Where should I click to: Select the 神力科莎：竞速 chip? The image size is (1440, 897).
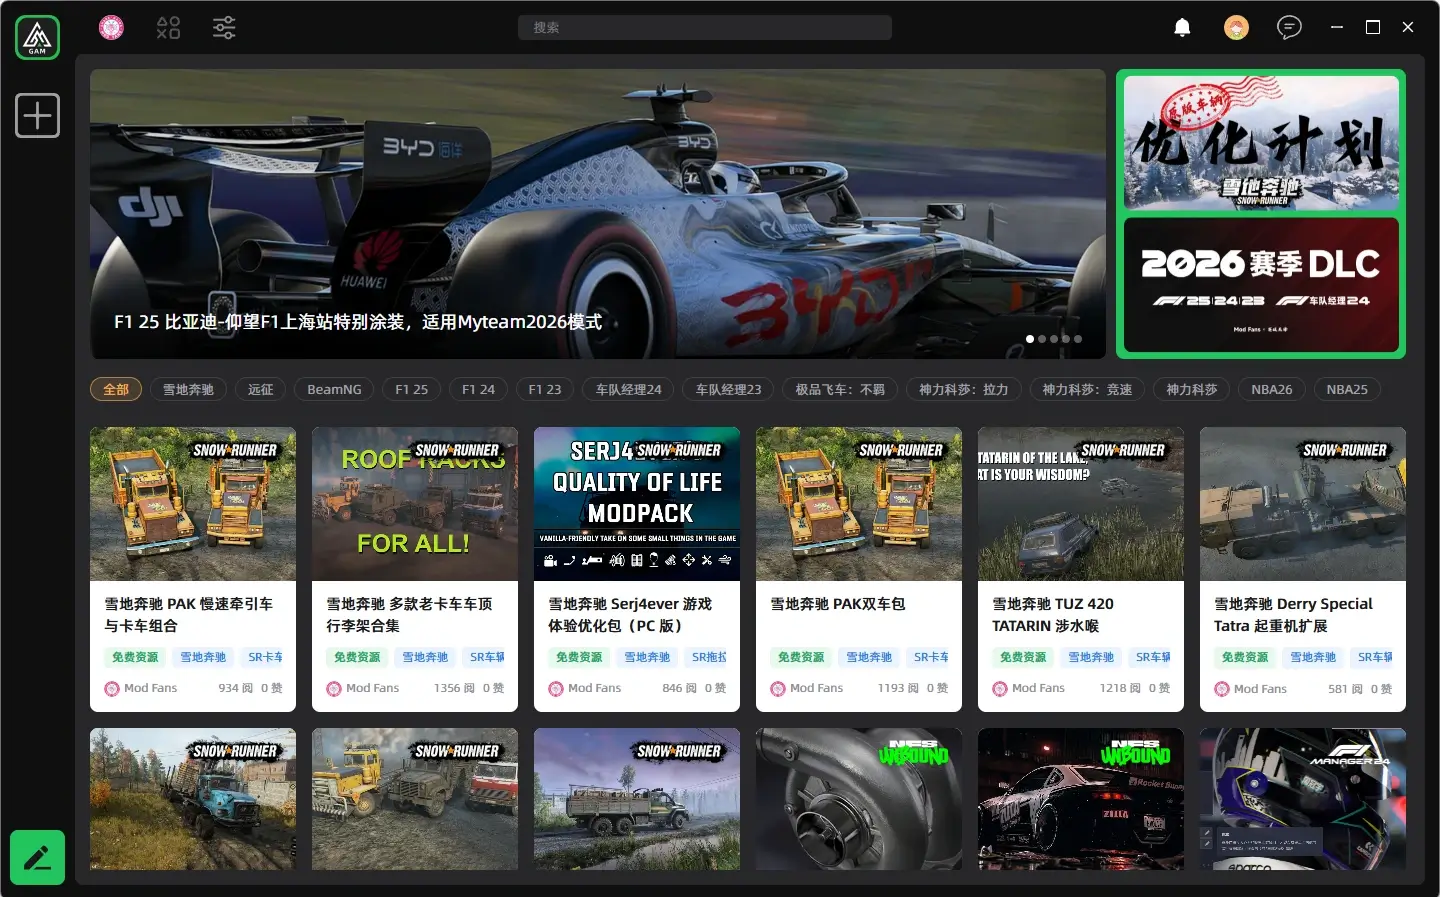[1087, 389]
